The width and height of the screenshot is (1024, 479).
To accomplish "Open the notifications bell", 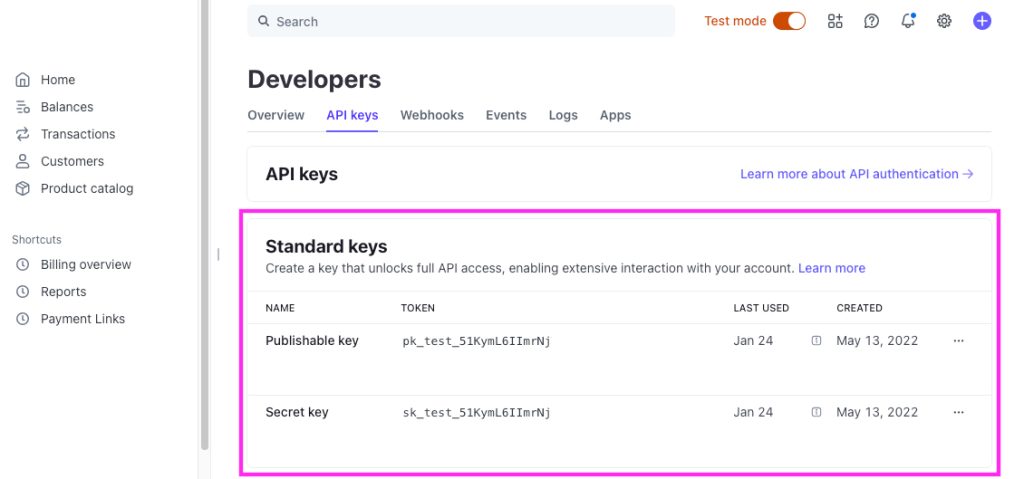I will pyautogui.click(x=908, y=21).
